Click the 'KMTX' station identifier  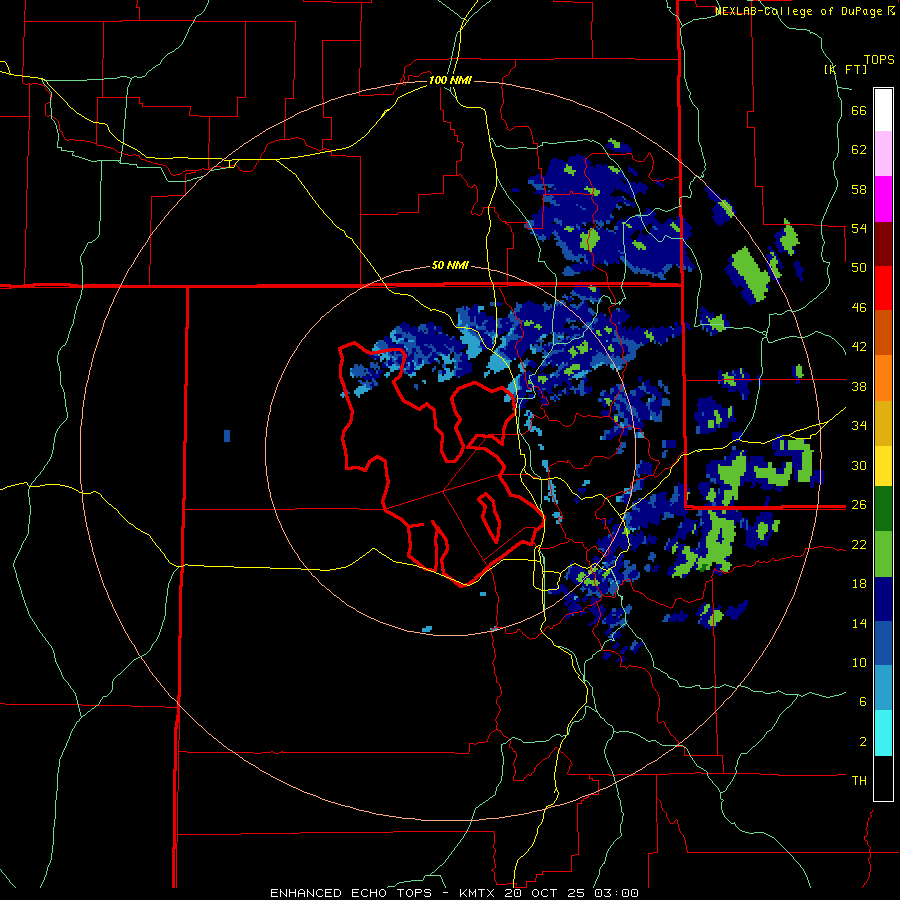[x=477, y=893]
